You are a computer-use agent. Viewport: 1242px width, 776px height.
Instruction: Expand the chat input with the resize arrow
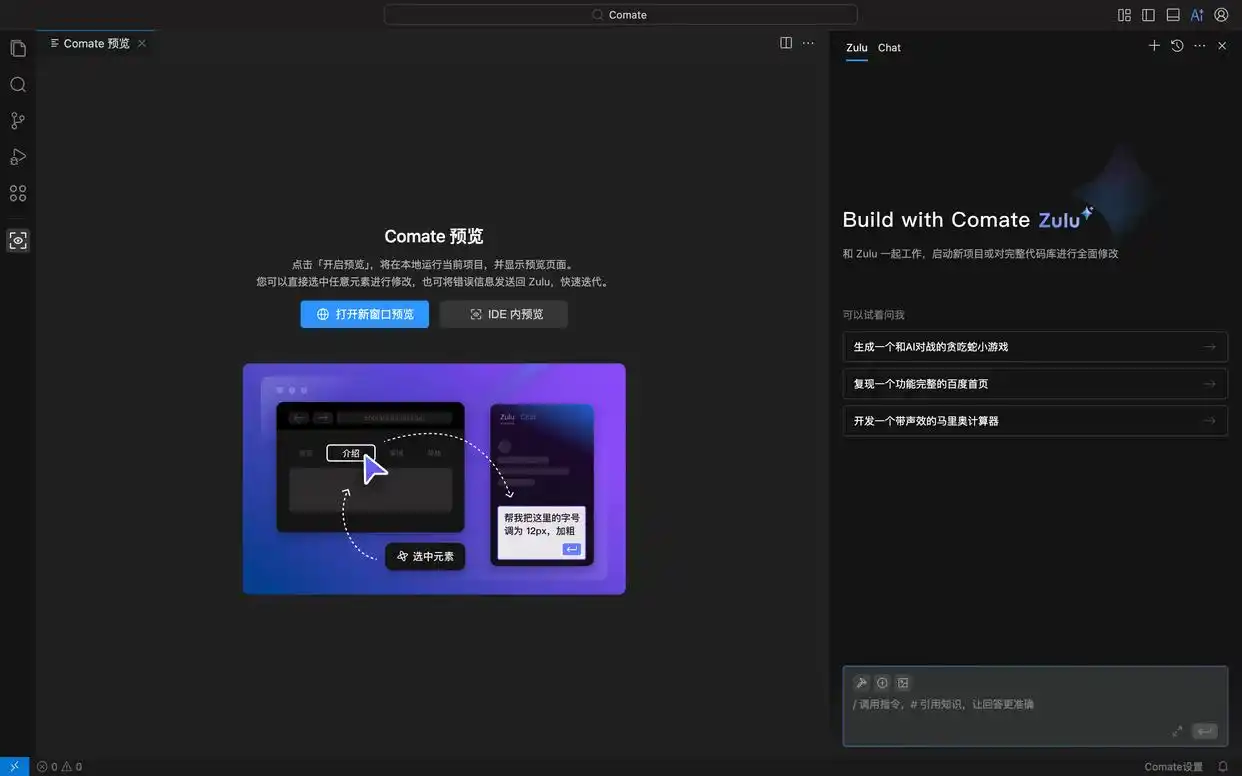coord(1177,731)
